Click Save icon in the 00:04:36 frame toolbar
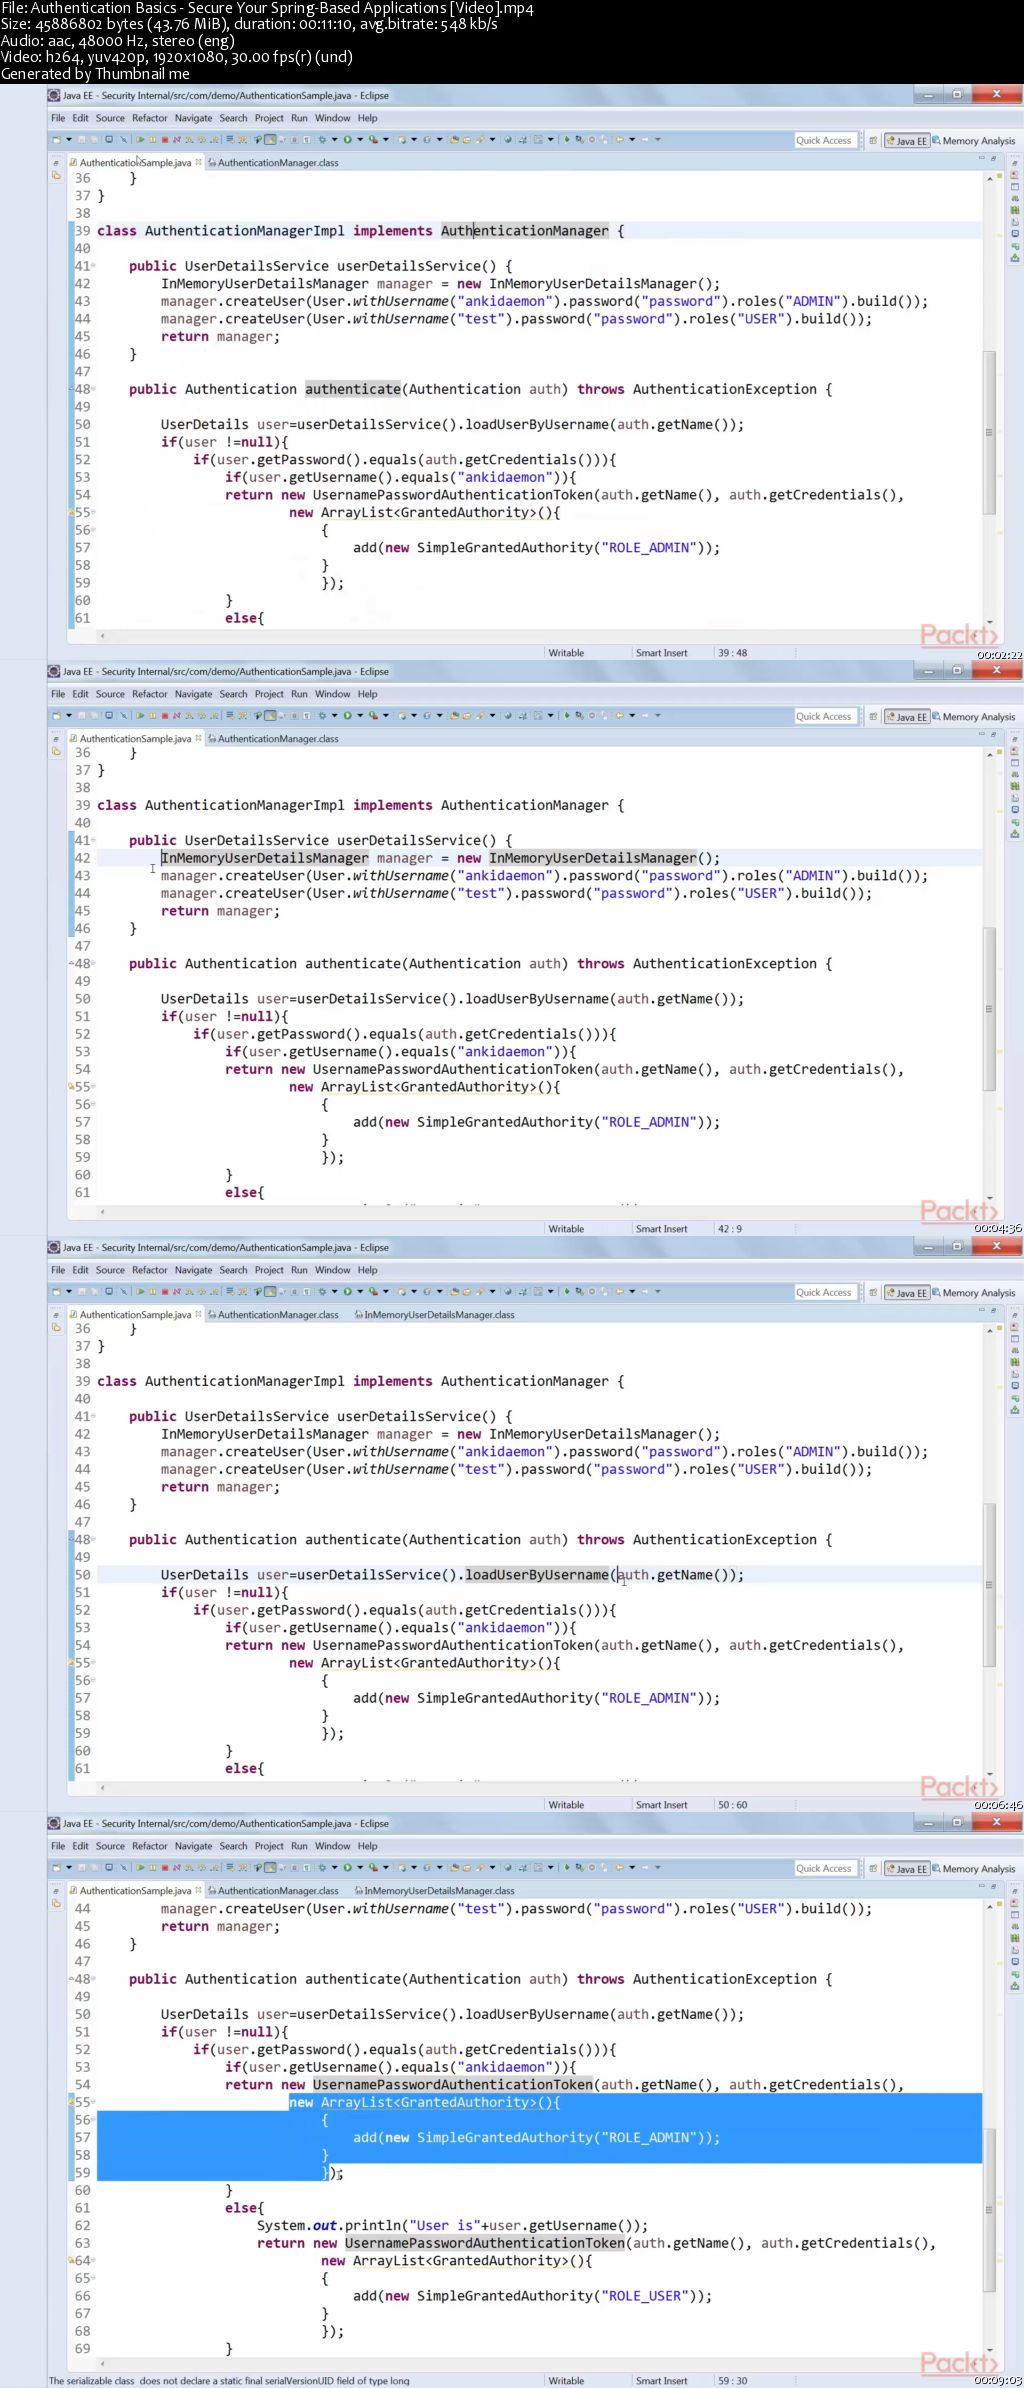The width and height of the screenshot is (1024, 2388). pos(82,716)
